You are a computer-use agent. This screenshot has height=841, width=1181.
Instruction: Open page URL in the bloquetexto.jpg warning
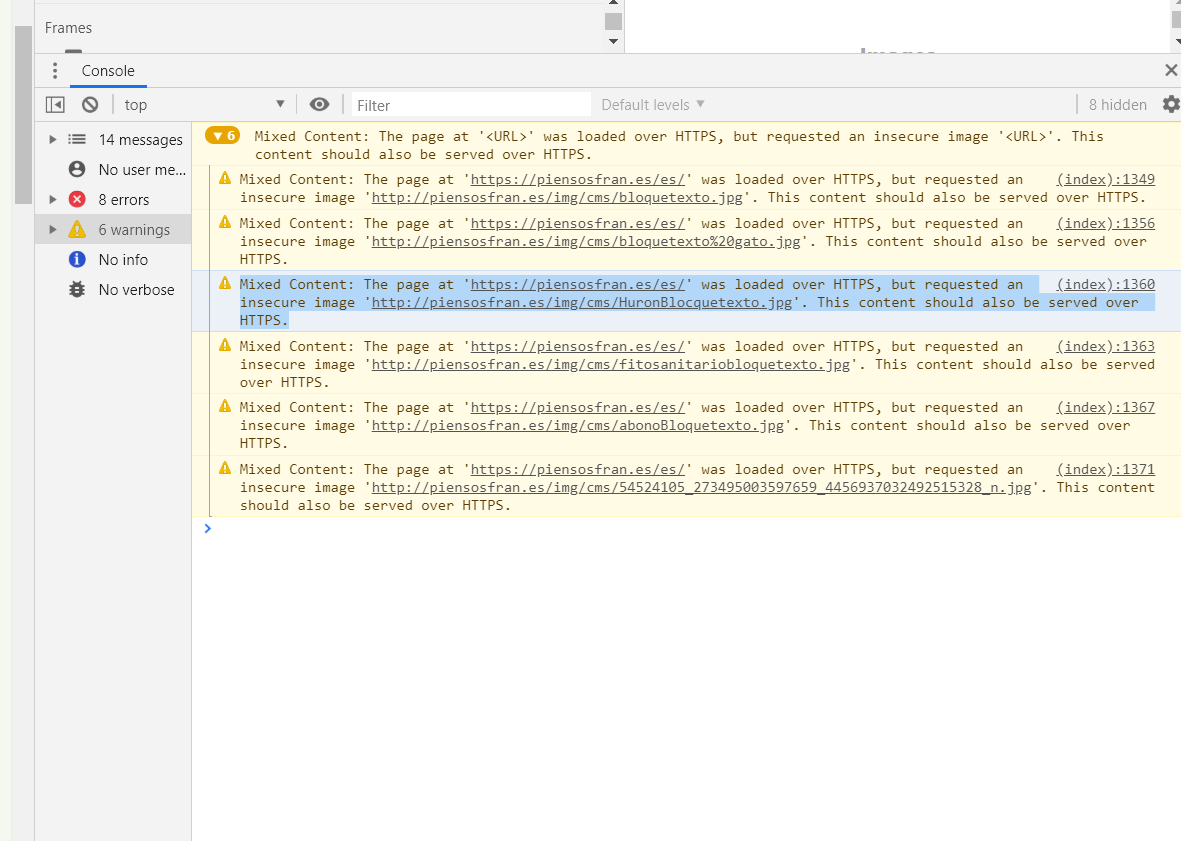coord(578,179)
